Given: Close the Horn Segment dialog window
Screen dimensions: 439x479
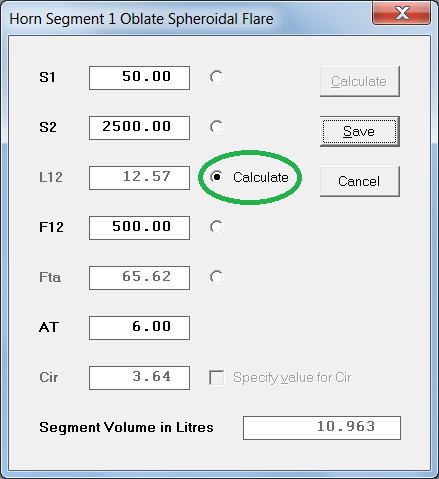Looking at the screenshot, I should point(402,13).
